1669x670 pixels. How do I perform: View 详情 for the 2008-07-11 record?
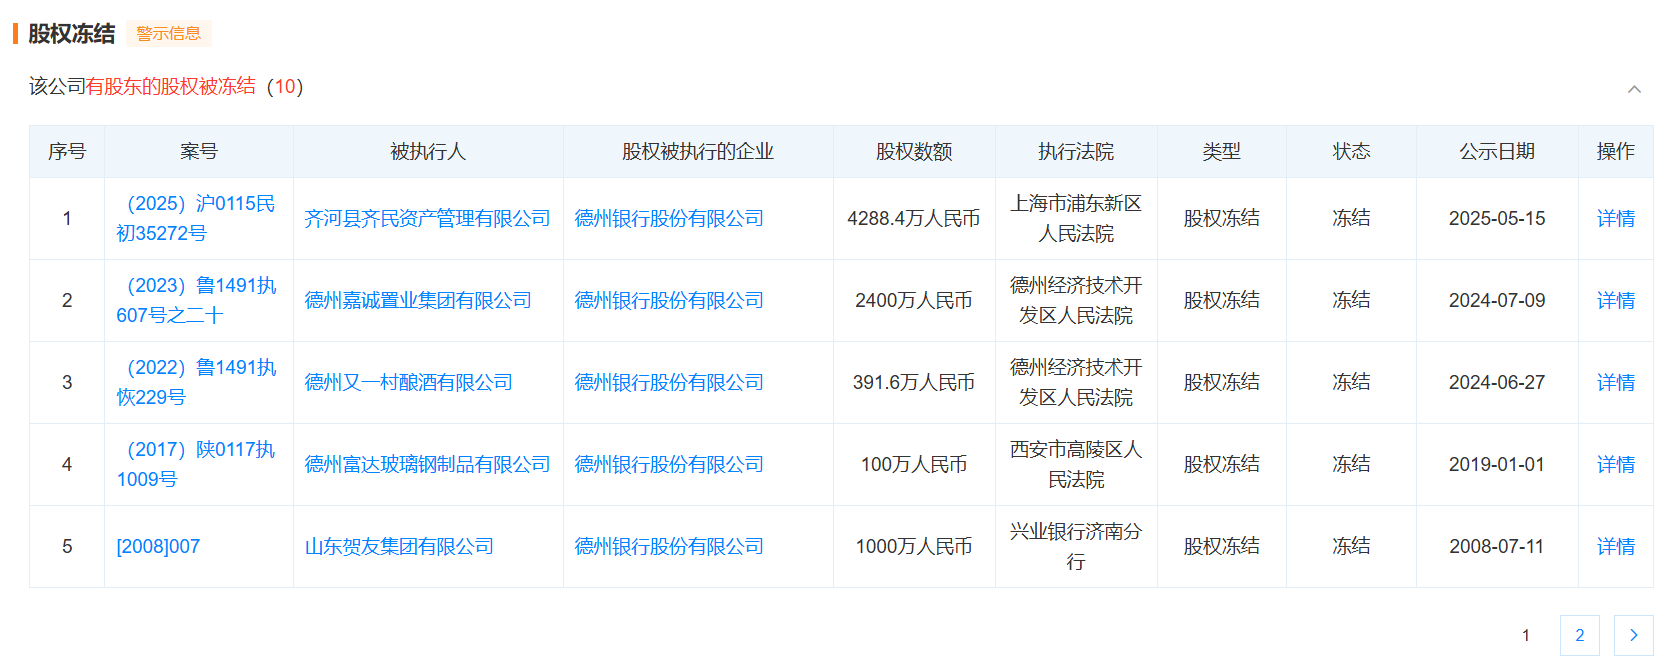coord(1616,546)
